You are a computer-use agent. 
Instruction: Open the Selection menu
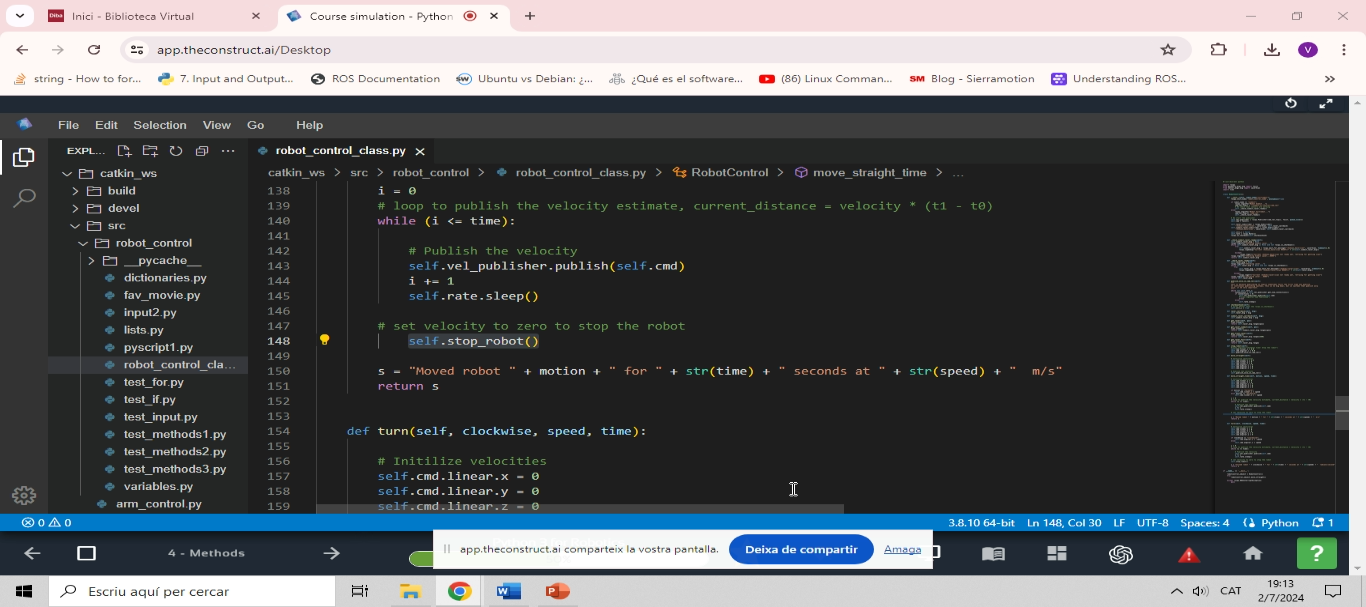pos(160,125)
